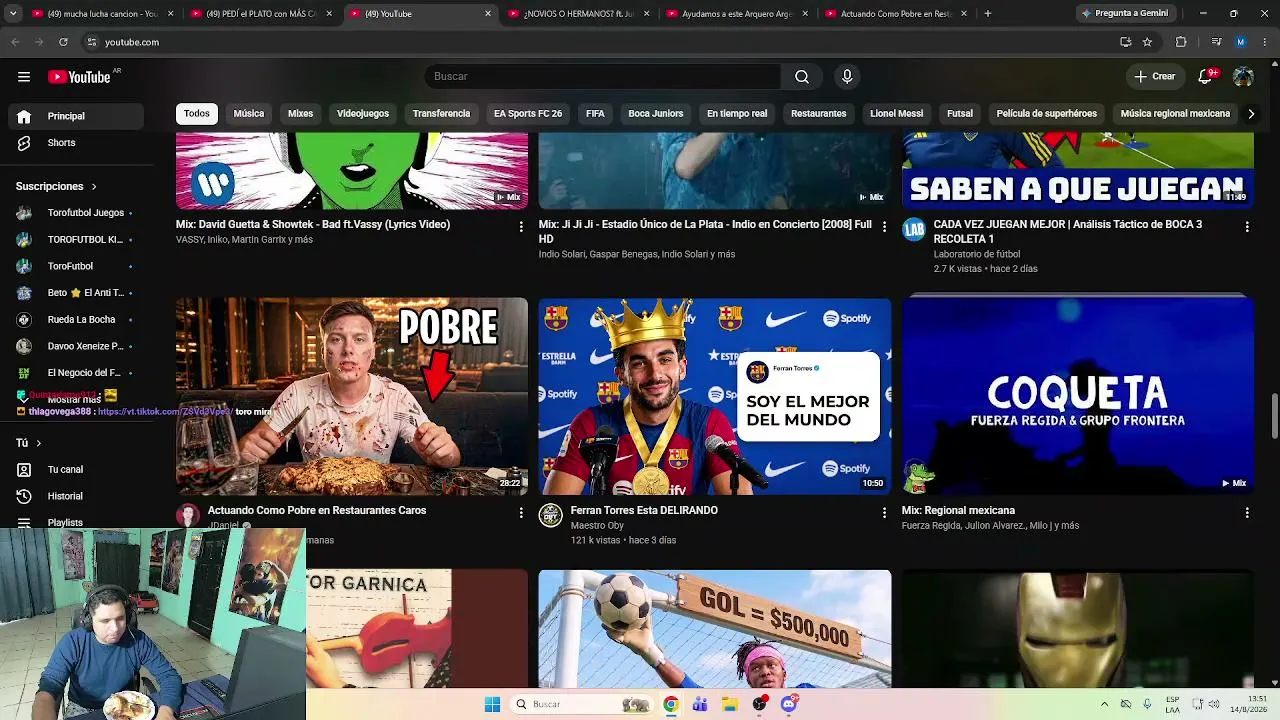
Task: Click the YouTube search magnifier button
Action: coord(801,77)
